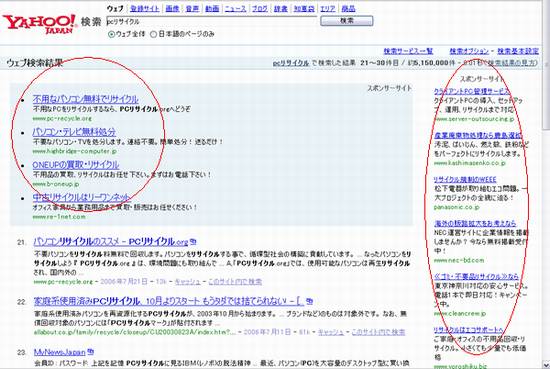
Task: Click new-window icon next to MyNewsJapan
Action: 91,351
